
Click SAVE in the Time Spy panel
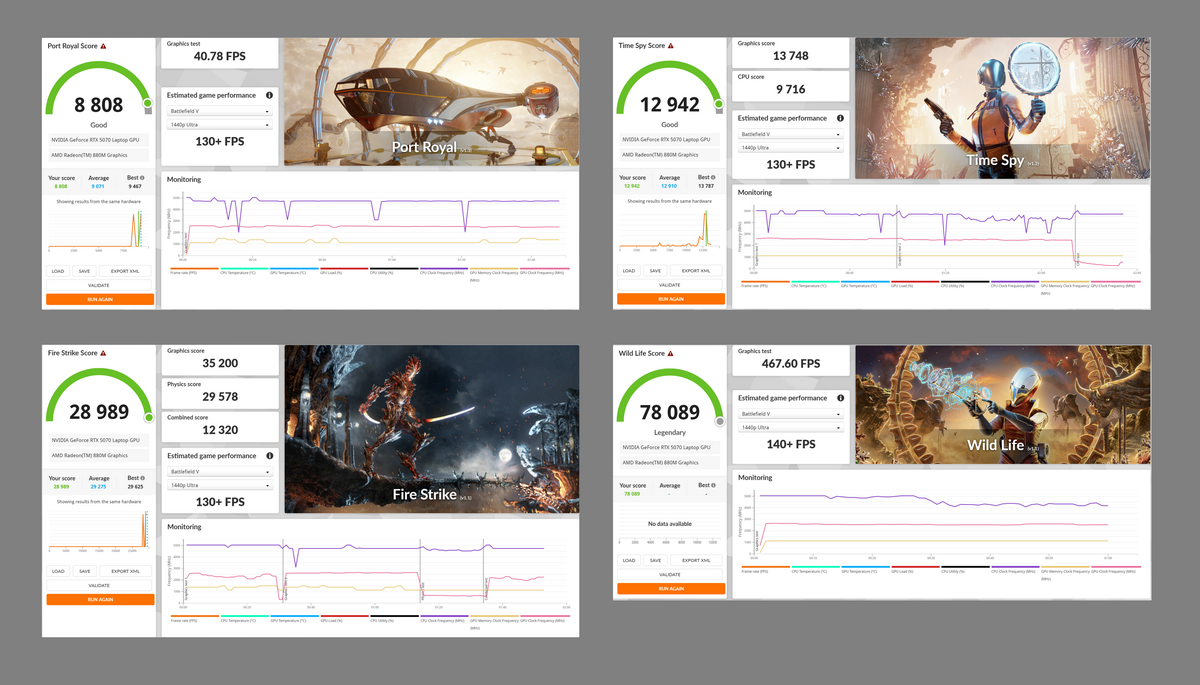(655, 271)
